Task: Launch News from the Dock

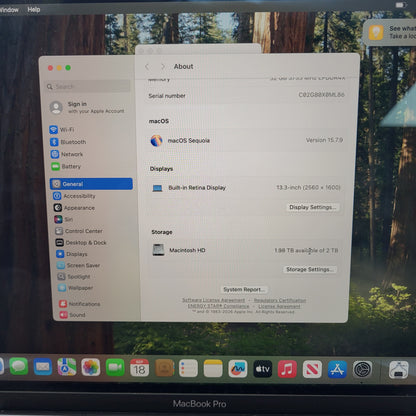Action: point(312,369)
